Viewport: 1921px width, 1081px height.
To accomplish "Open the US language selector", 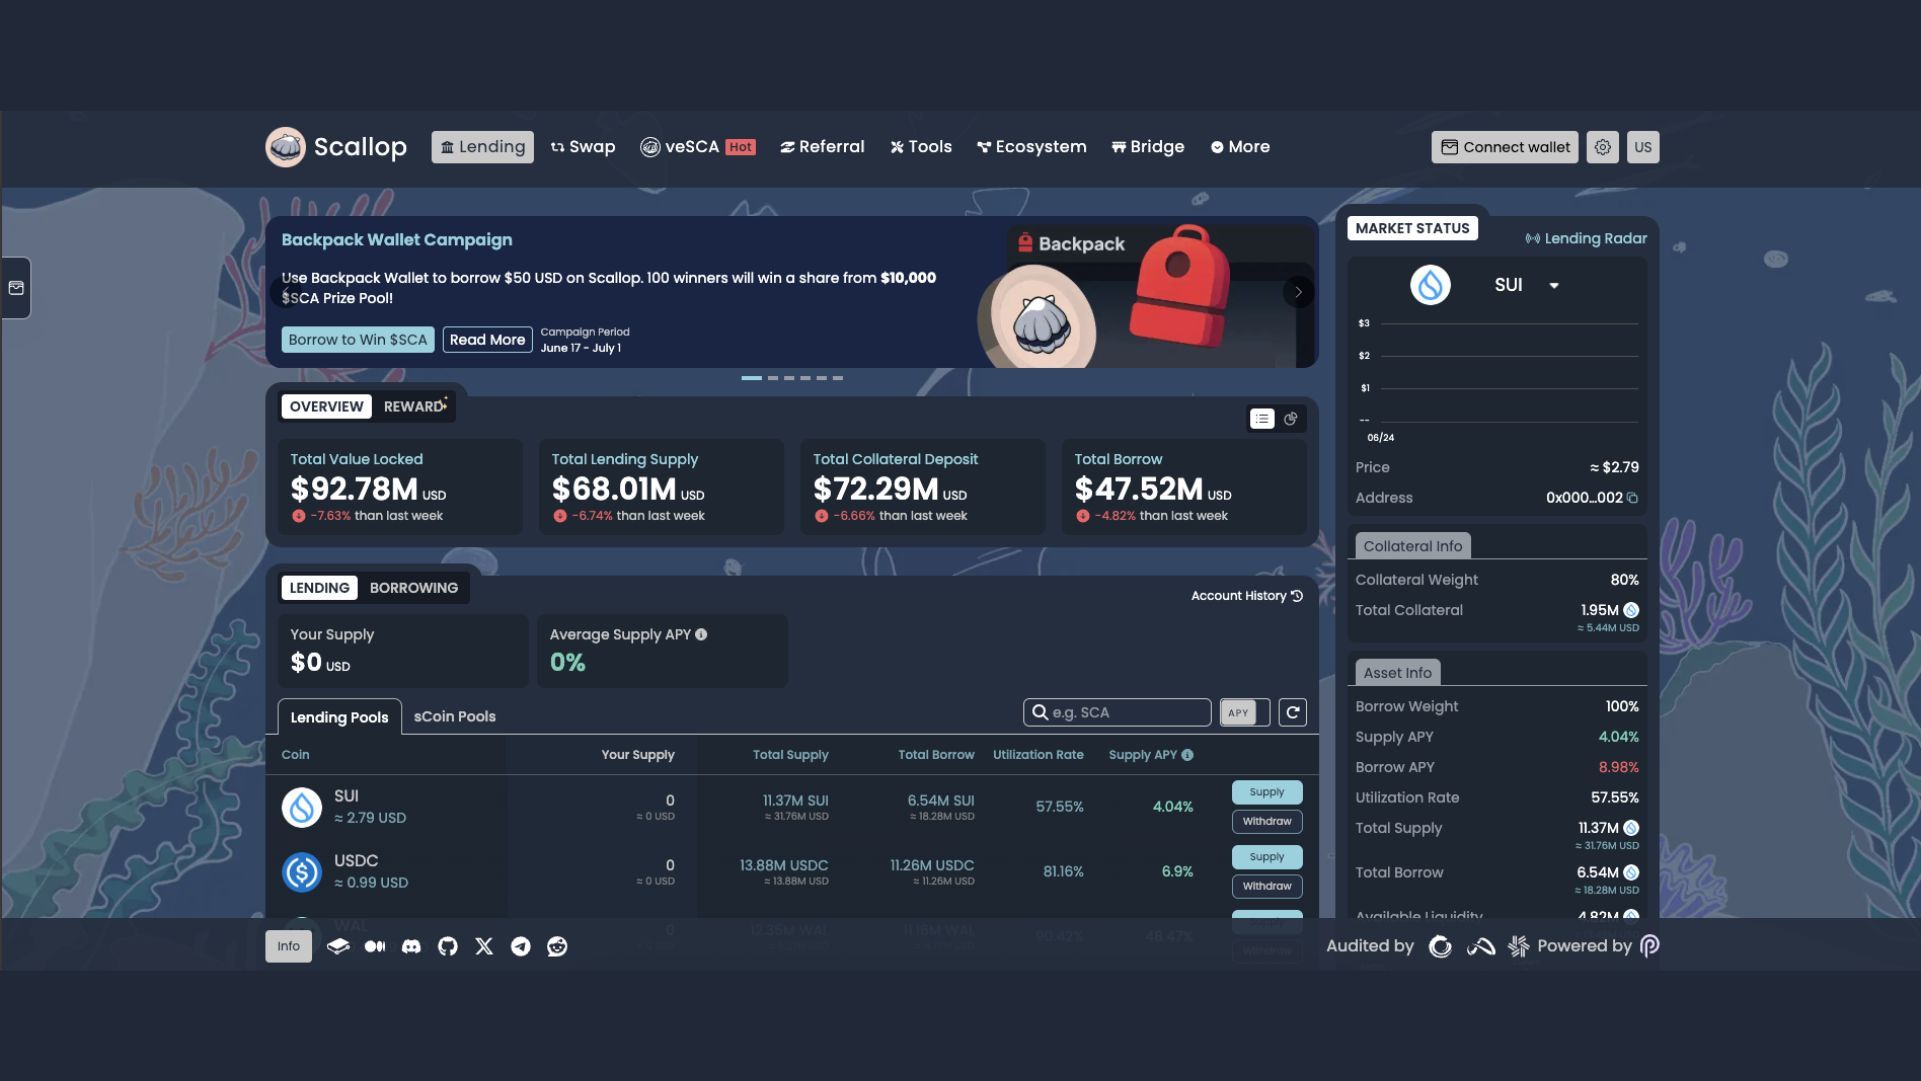I will tap(1642, 147).
